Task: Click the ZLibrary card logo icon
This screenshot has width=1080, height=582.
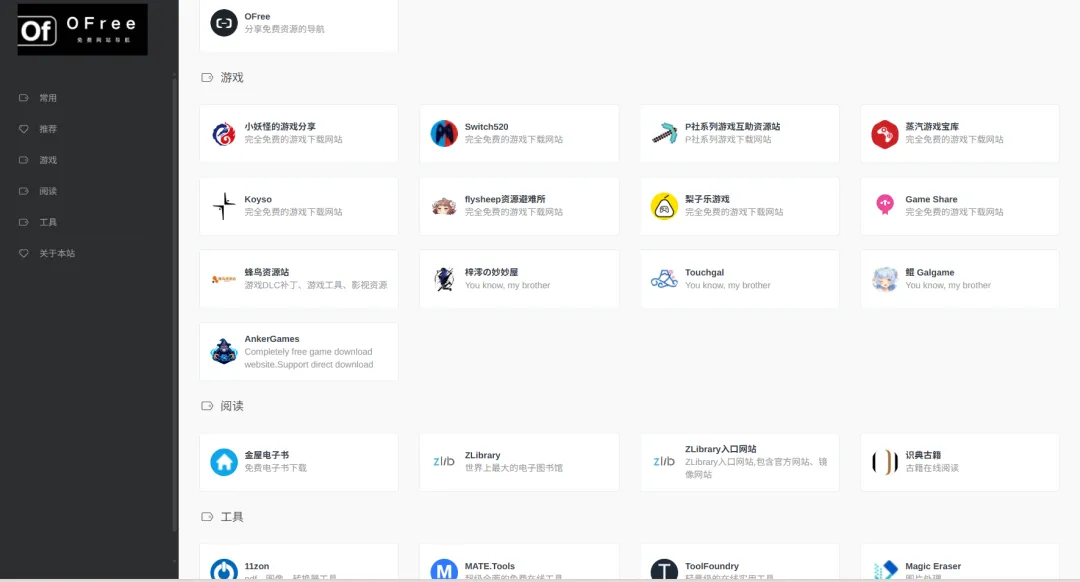Action: tap(444, 461)
